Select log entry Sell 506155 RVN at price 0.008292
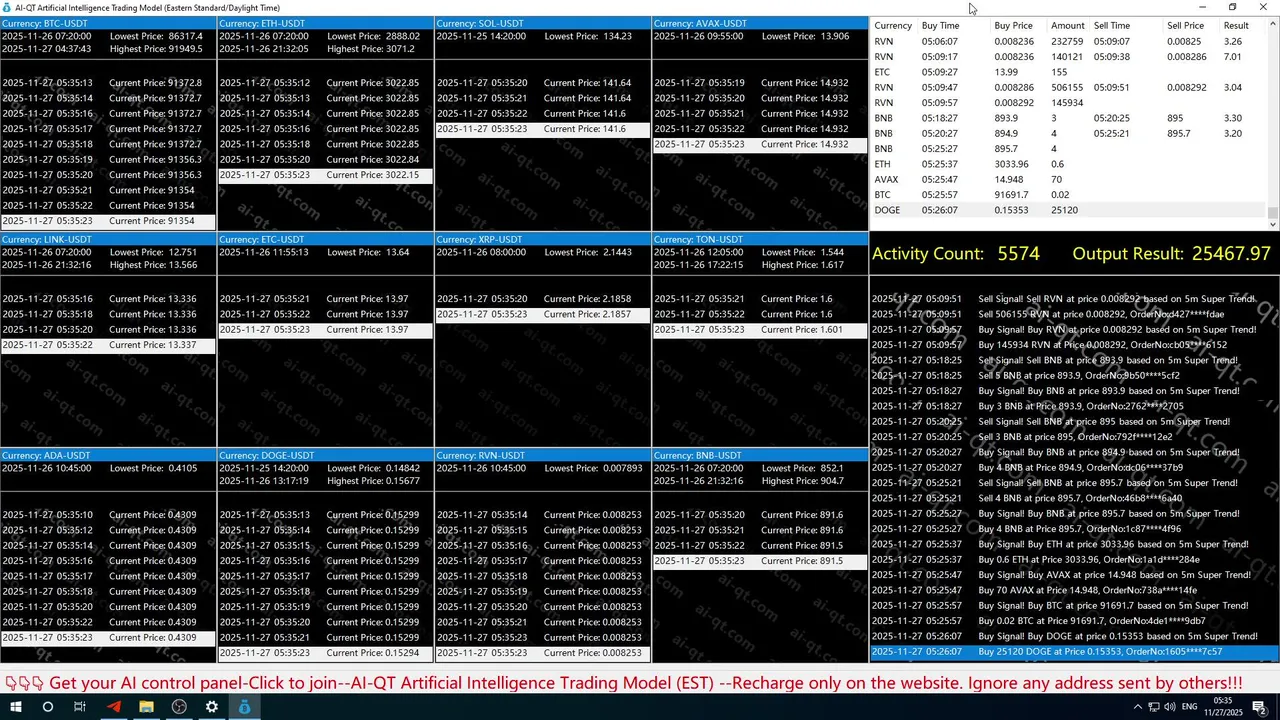 [1074, 314]
